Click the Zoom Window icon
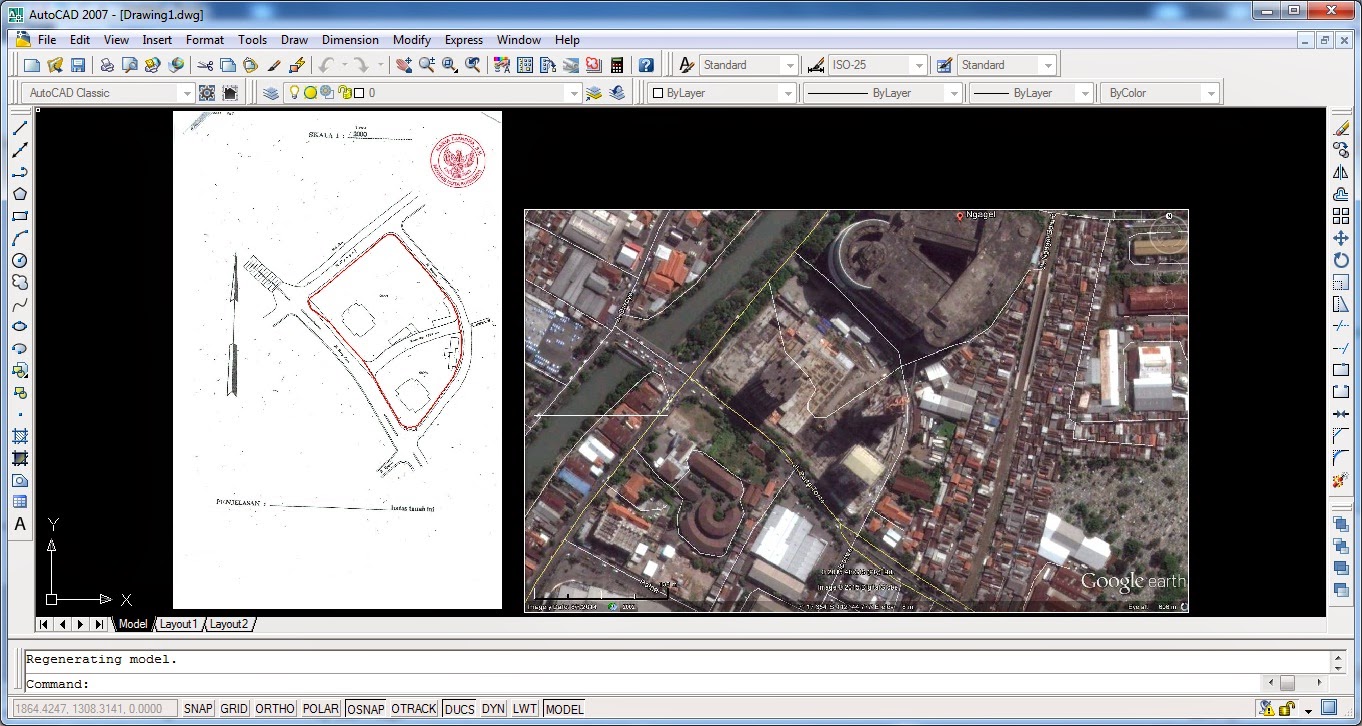This screenshot has width=1362, height=726. point(450,65)
